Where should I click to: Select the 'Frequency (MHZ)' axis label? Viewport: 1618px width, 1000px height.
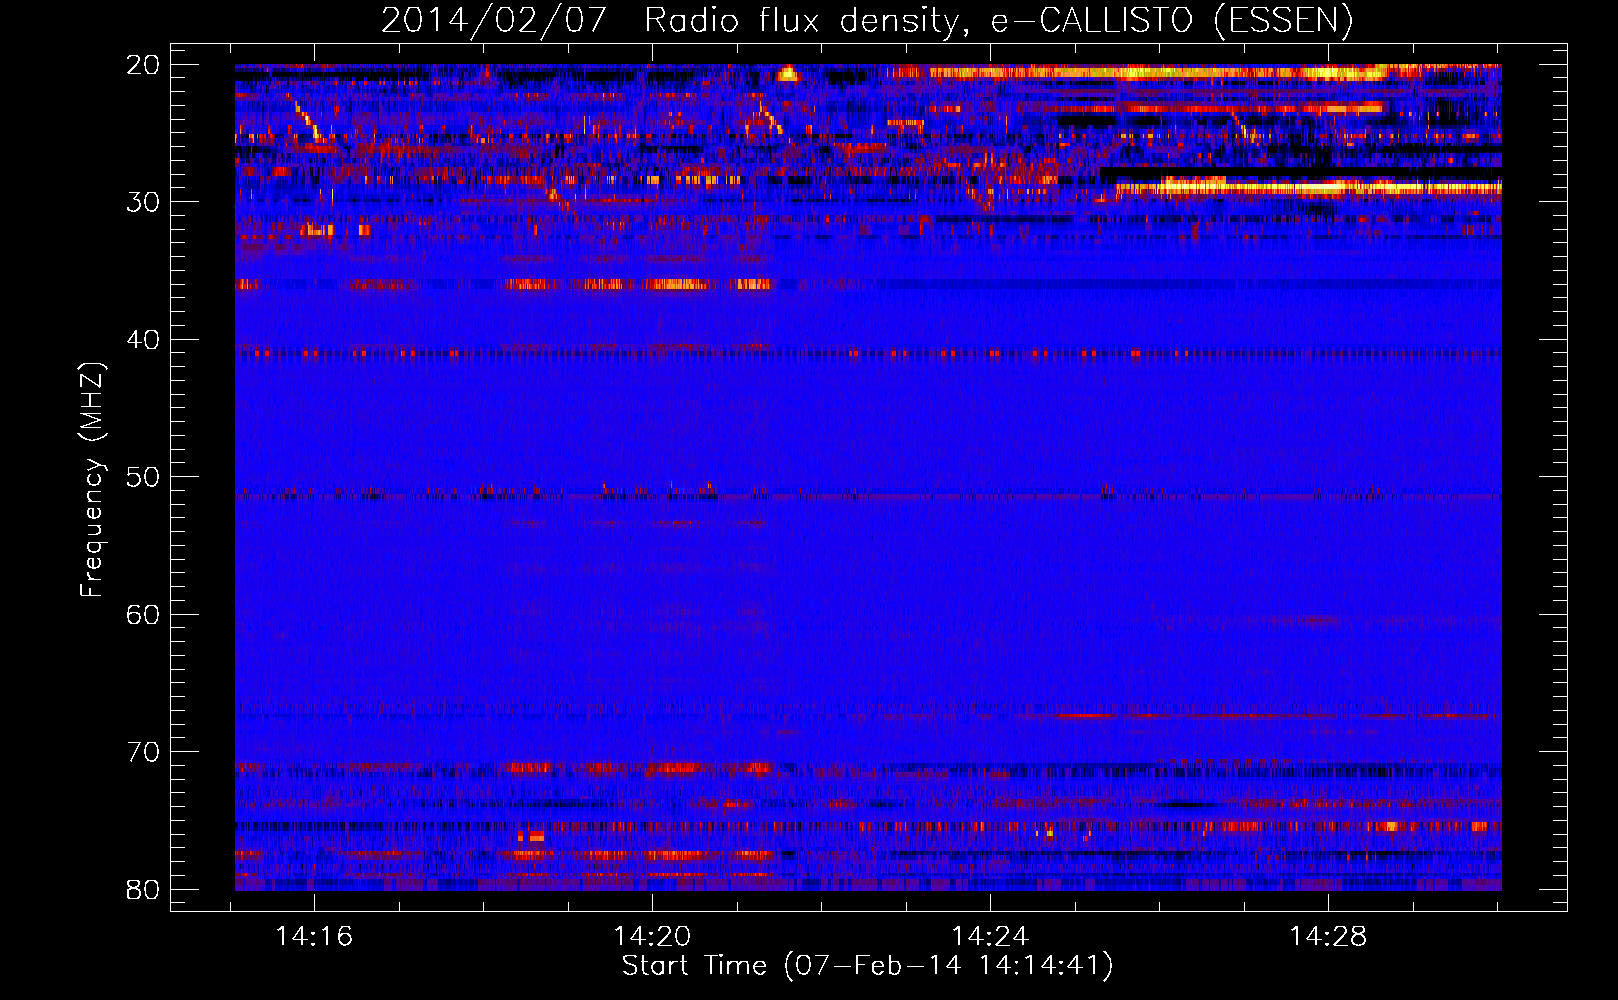click(x=92, y=480)
